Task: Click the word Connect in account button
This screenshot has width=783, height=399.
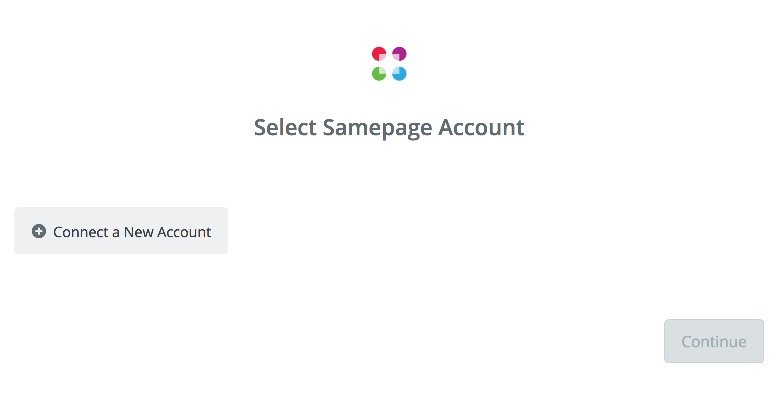Action: point(81,232)
